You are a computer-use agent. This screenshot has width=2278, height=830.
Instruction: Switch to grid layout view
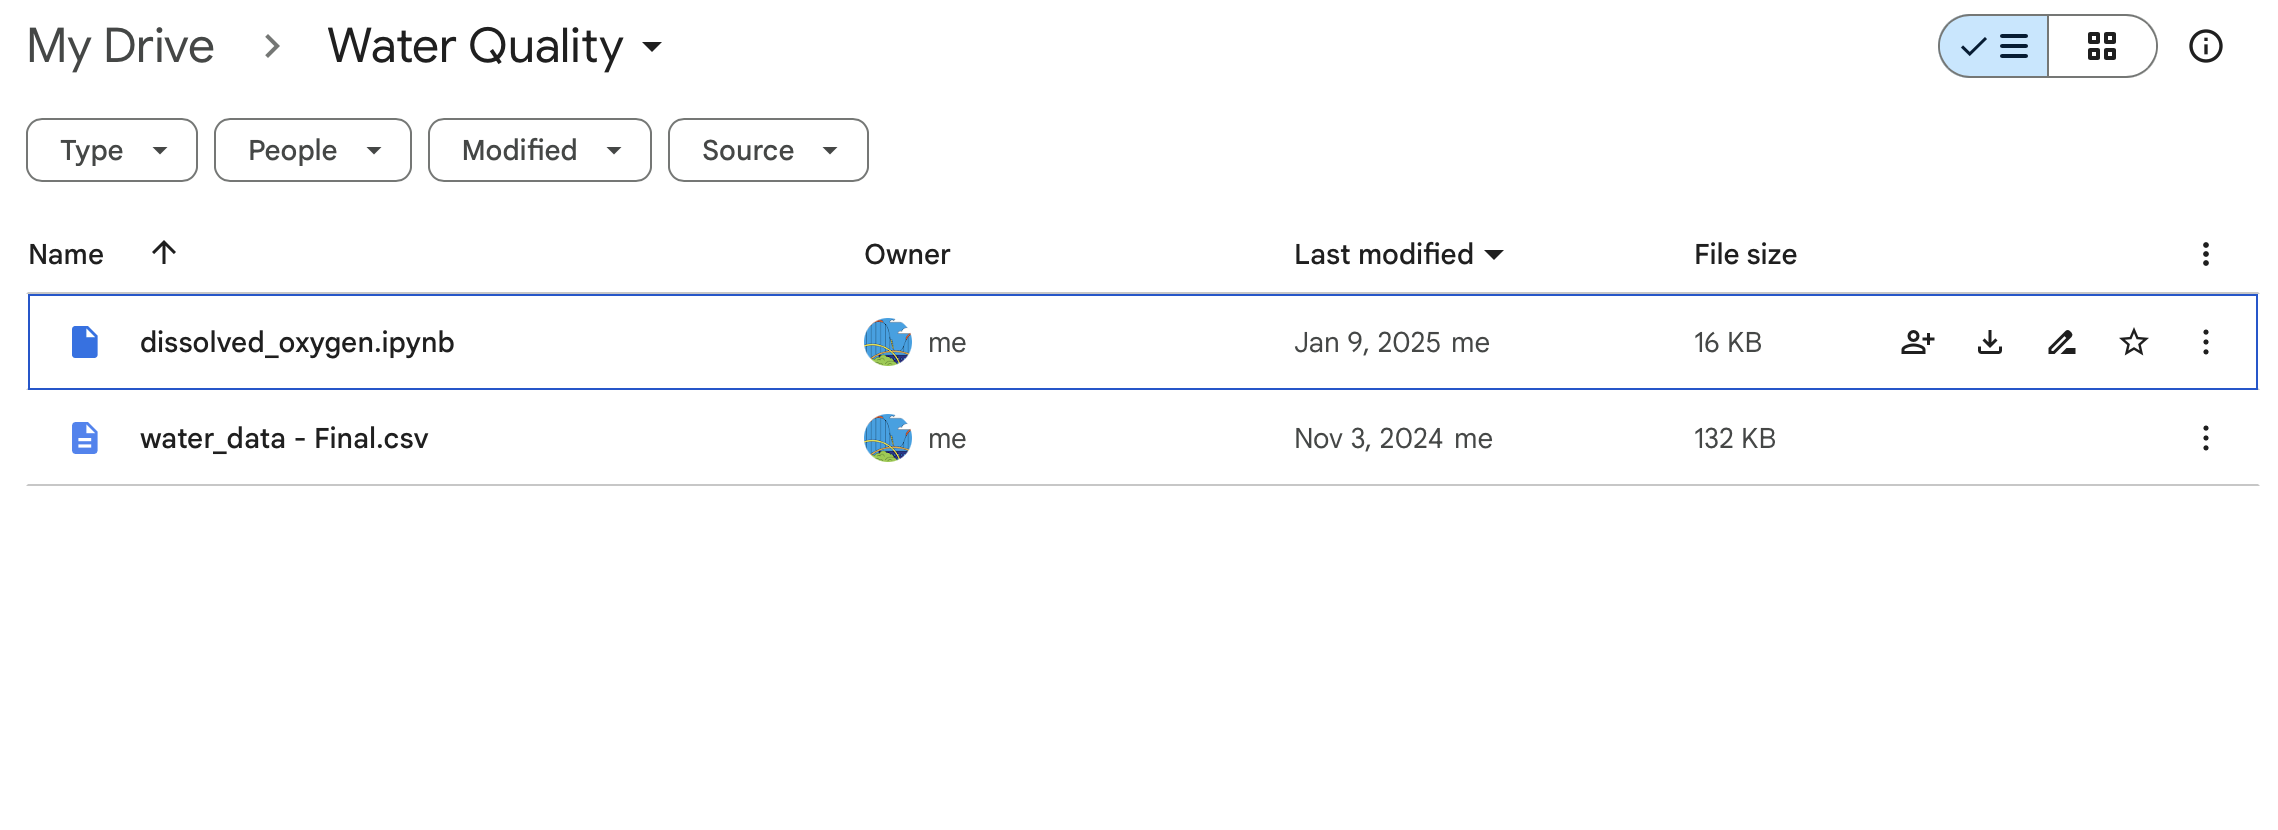2102,46
